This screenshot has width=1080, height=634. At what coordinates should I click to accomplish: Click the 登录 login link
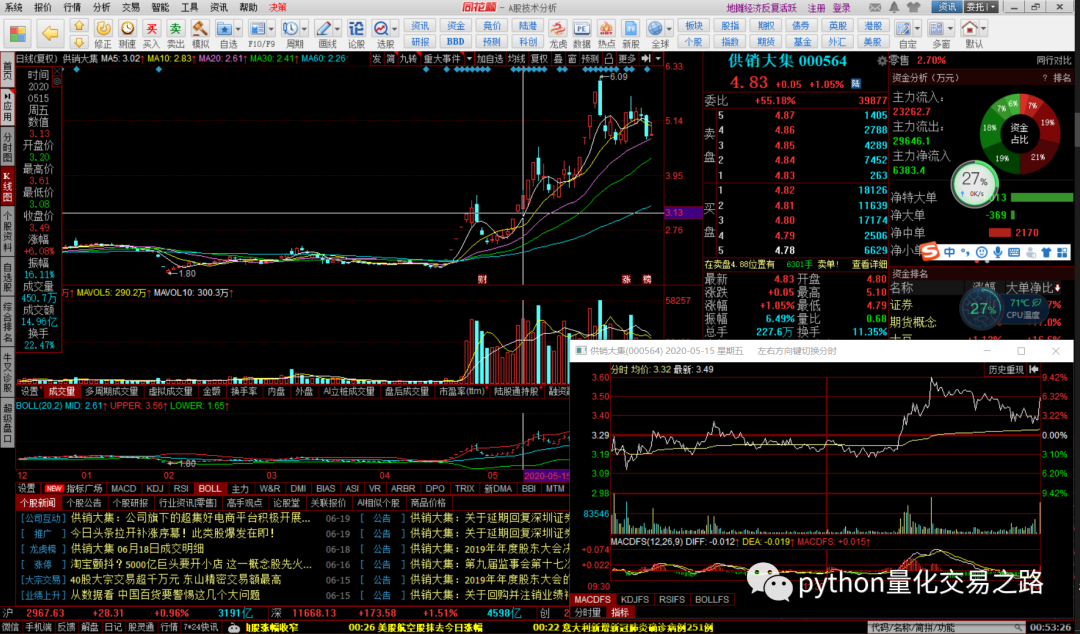tap(842, 8)
